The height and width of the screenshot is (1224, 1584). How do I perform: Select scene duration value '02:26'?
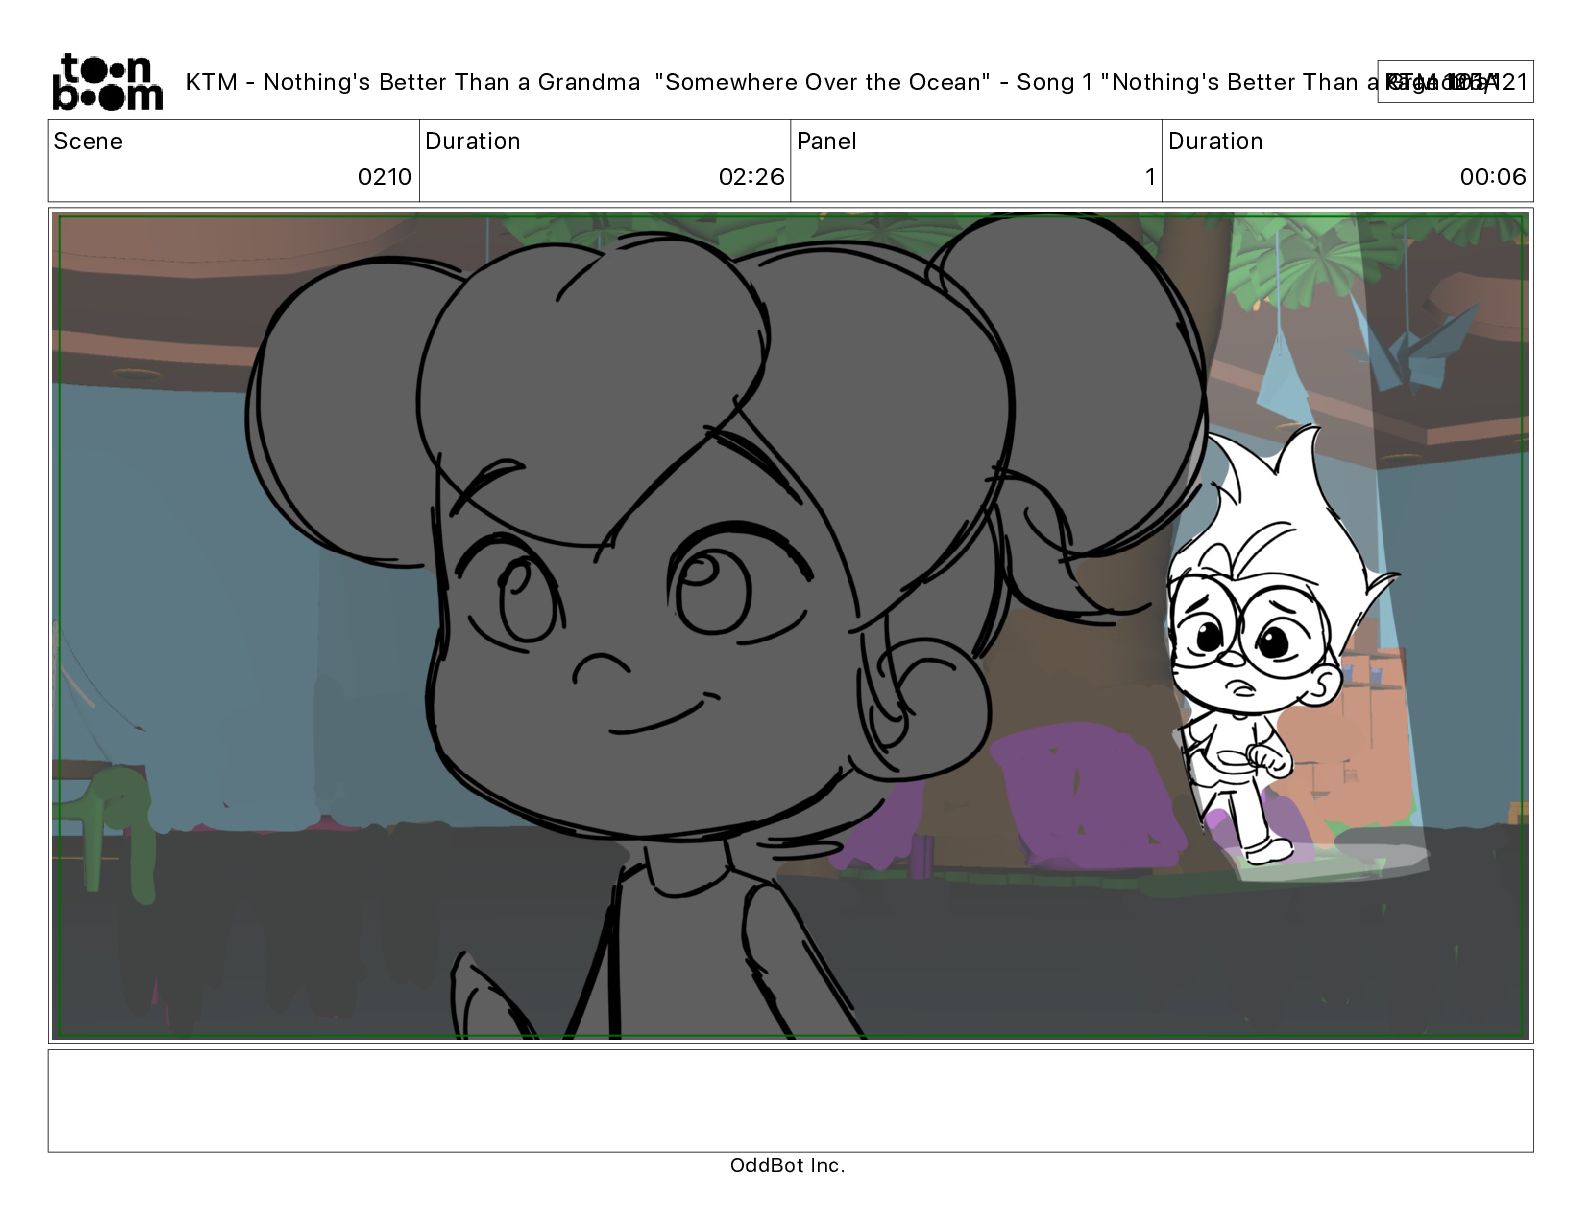(751, 177)
